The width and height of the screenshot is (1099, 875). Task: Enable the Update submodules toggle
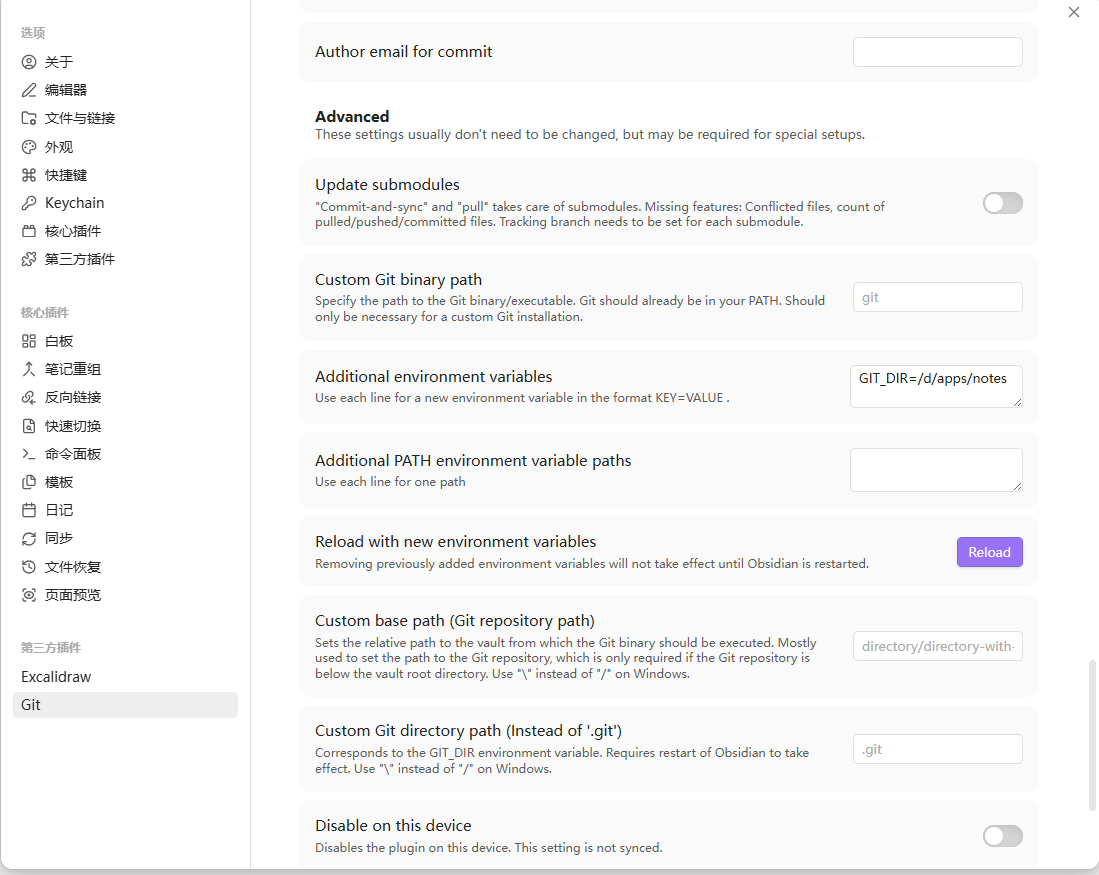point(1002,203)
